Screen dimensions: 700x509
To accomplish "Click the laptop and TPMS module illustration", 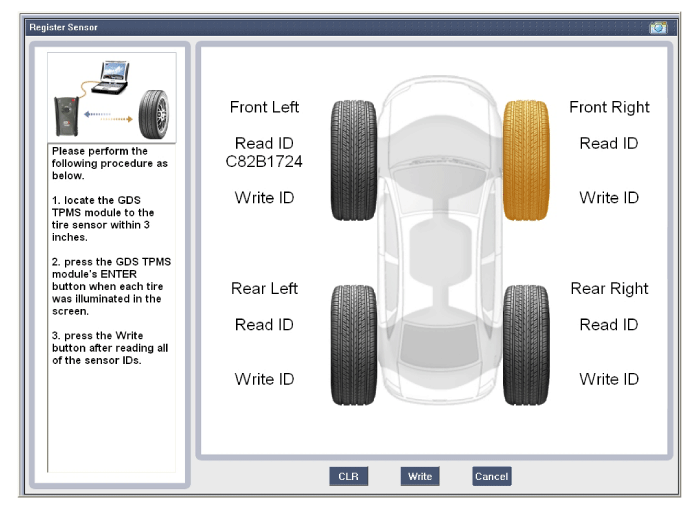I will [x=112, y=98].
